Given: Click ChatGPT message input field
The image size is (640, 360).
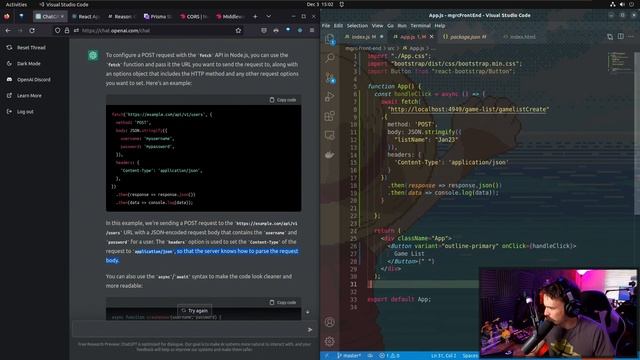Looking at the screenshot, I should tap(189, 329).
